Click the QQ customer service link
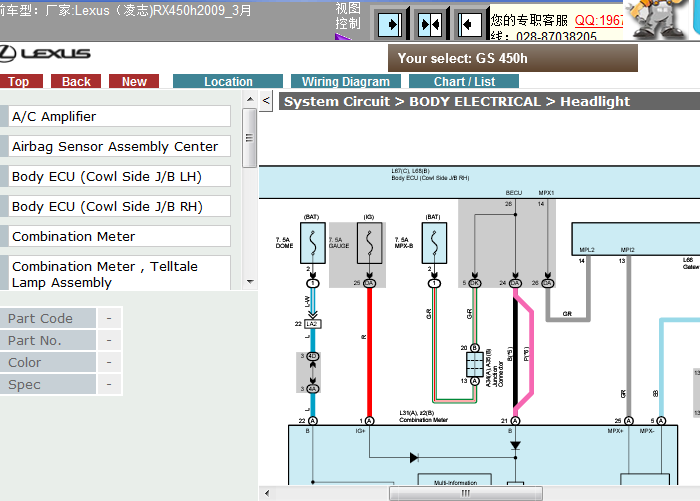This screenshot has height=501, width=700. click(x=599, y=20)
